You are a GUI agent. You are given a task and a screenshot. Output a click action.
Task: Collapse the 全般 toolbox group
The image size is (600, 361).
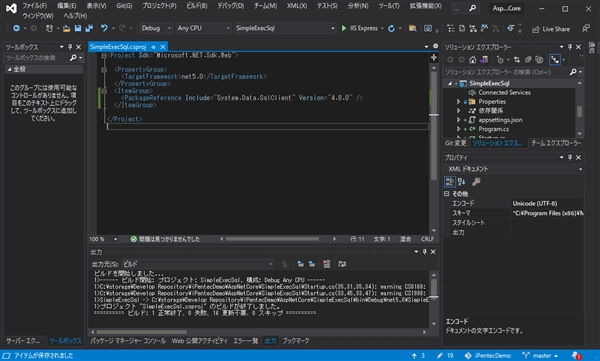[x=9, y=69]
